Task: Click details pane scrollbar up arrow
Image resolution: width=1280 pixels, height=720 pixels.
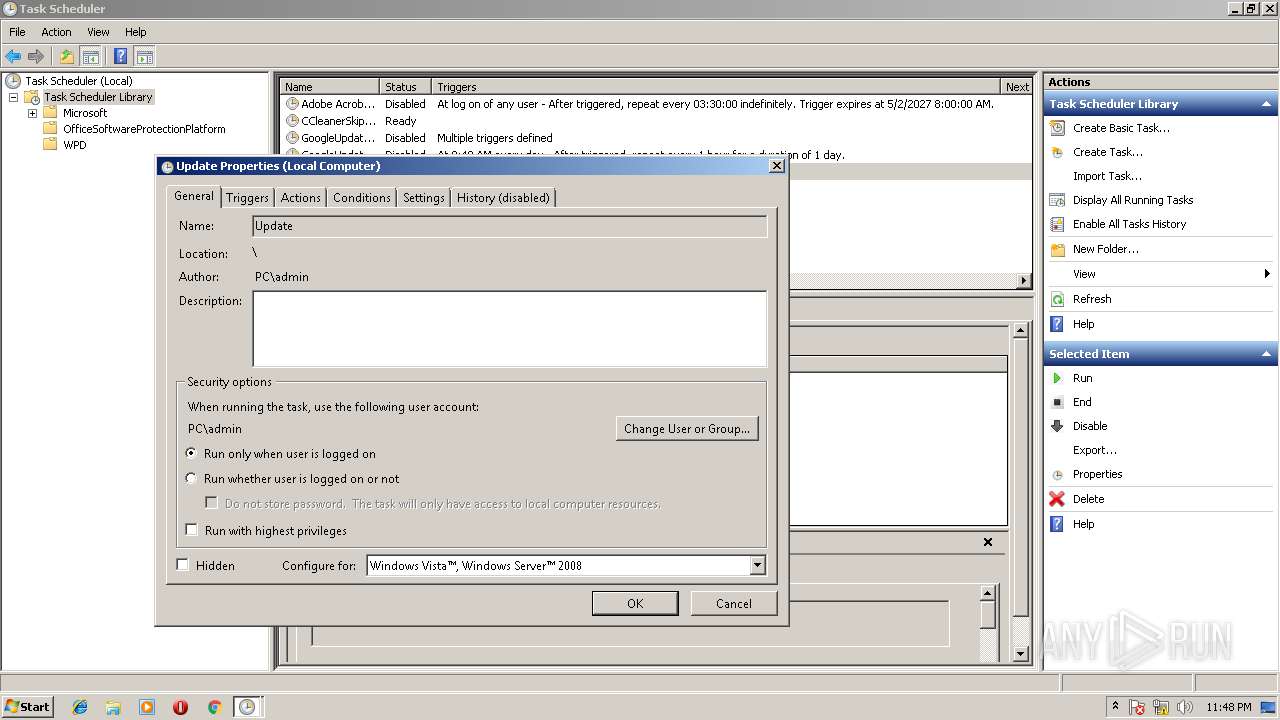Action: click(x=1020, y=330)
